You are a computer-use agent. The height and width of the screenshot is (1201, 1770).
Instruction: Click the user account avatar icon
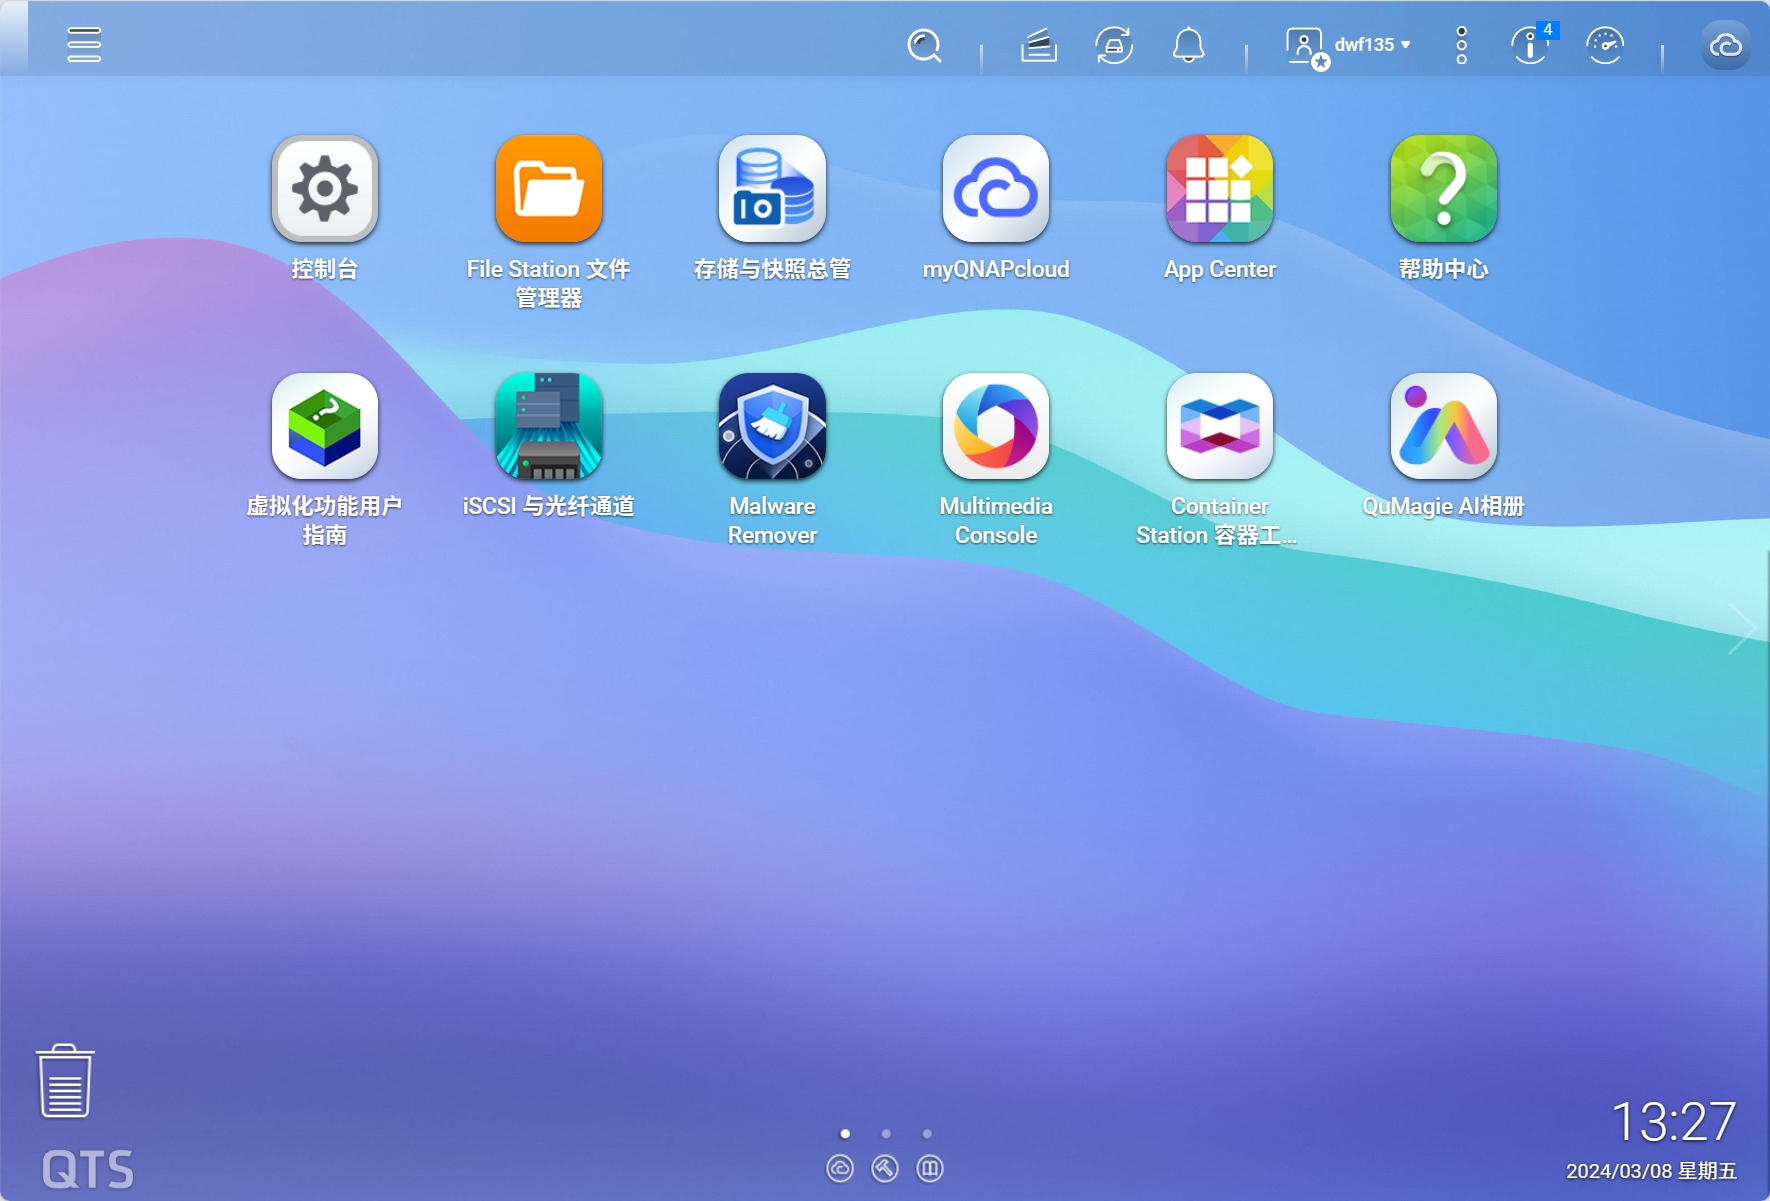[1307, 47]
